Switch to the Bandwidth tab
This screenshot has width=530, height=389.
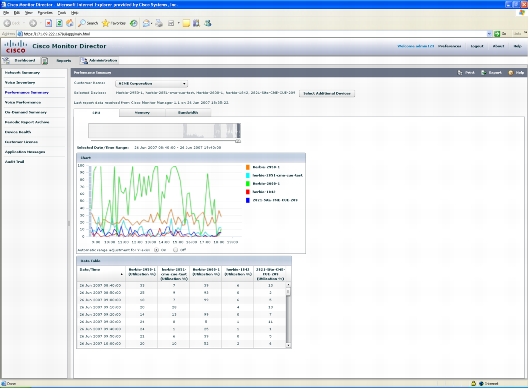click(x=188, y=113)
